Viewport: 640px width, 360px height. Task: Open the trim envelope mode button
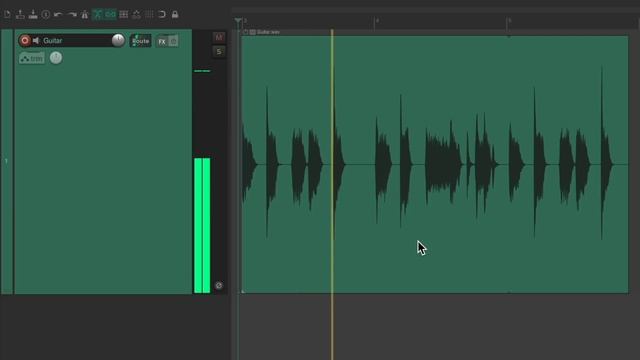click(x=32, y=58)
